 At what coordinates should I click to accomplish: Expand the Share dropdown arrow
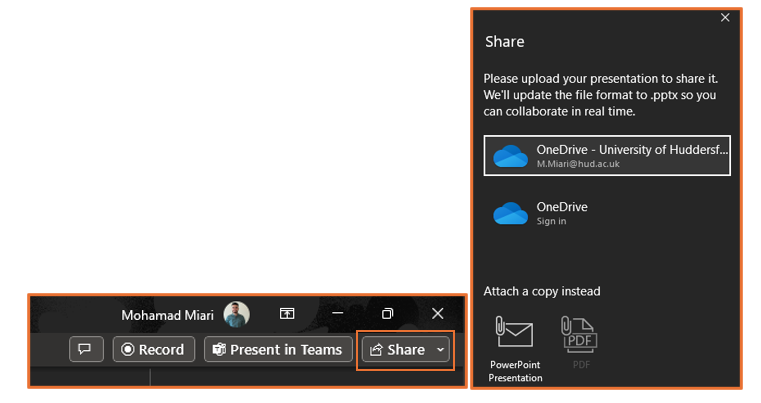tap(441, 350)
